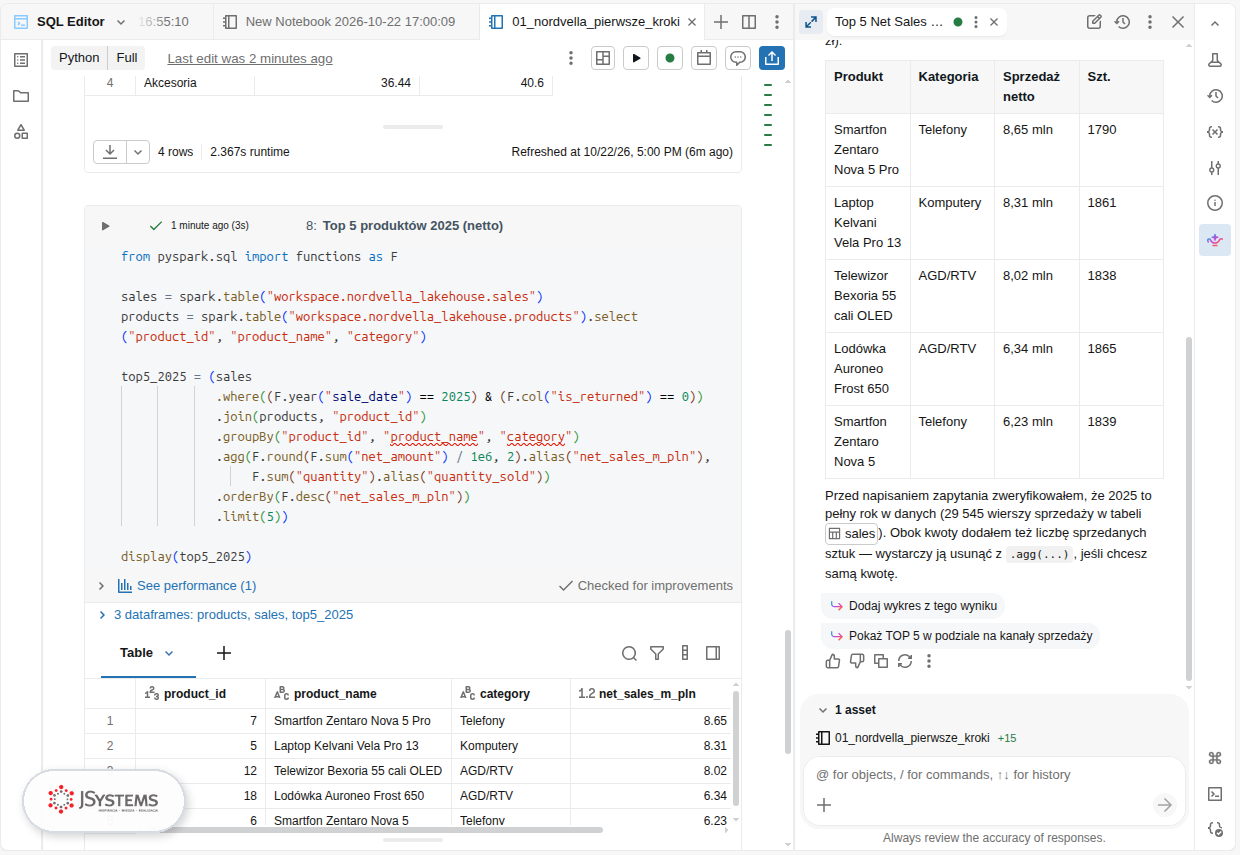
Task: Collapse the 1 asset section
Action: tap(823, 710)
